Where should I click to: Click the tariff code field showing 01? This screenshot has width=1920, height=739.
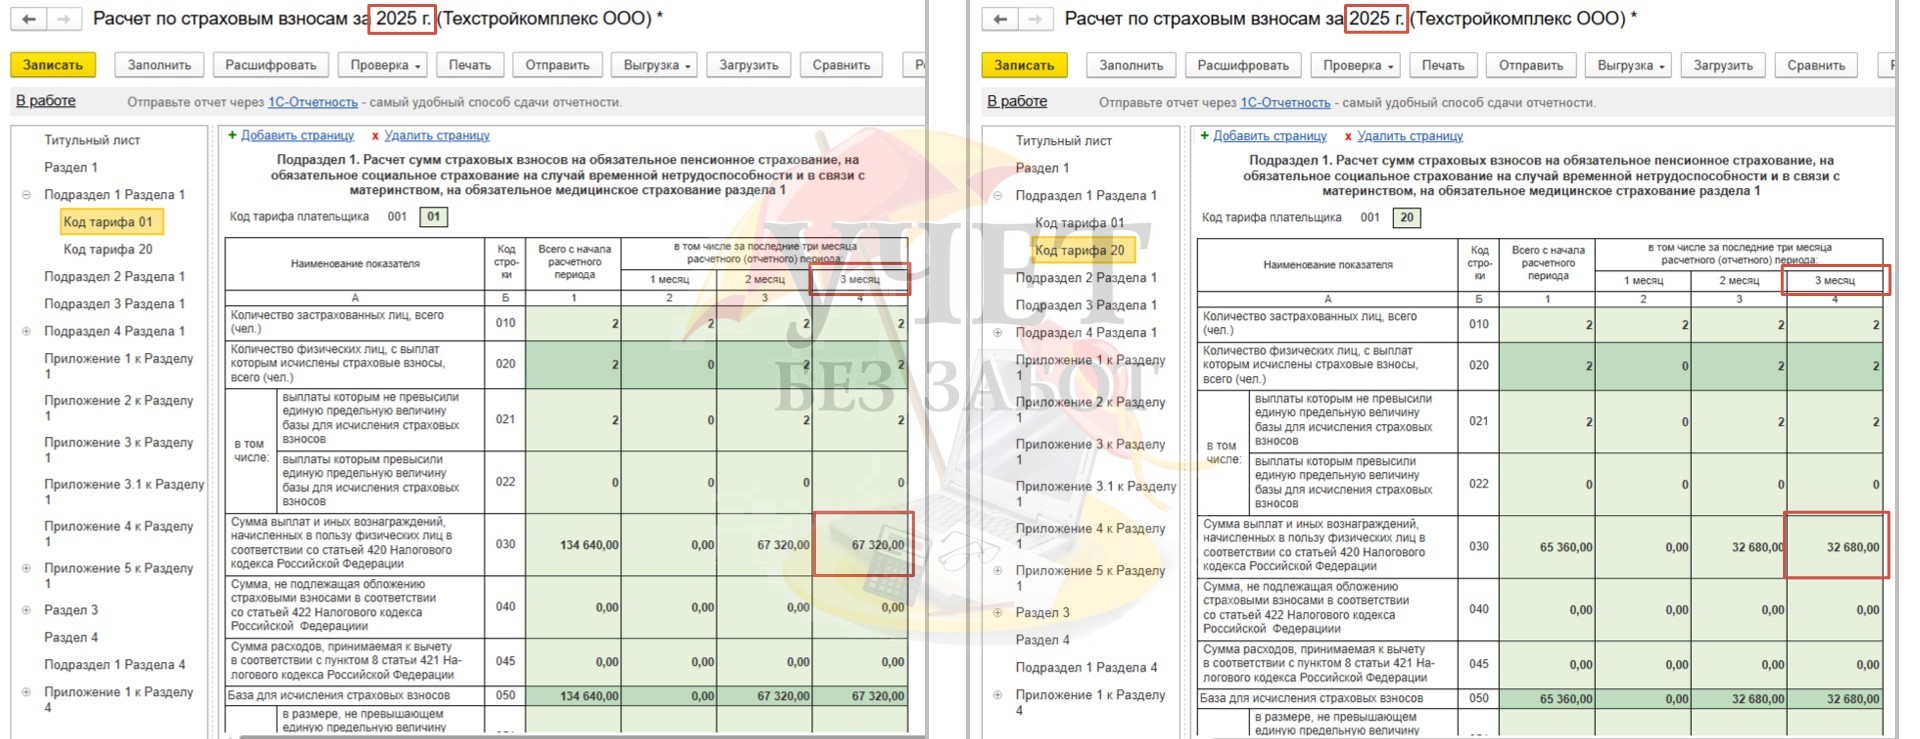click(x=433, y=216)
